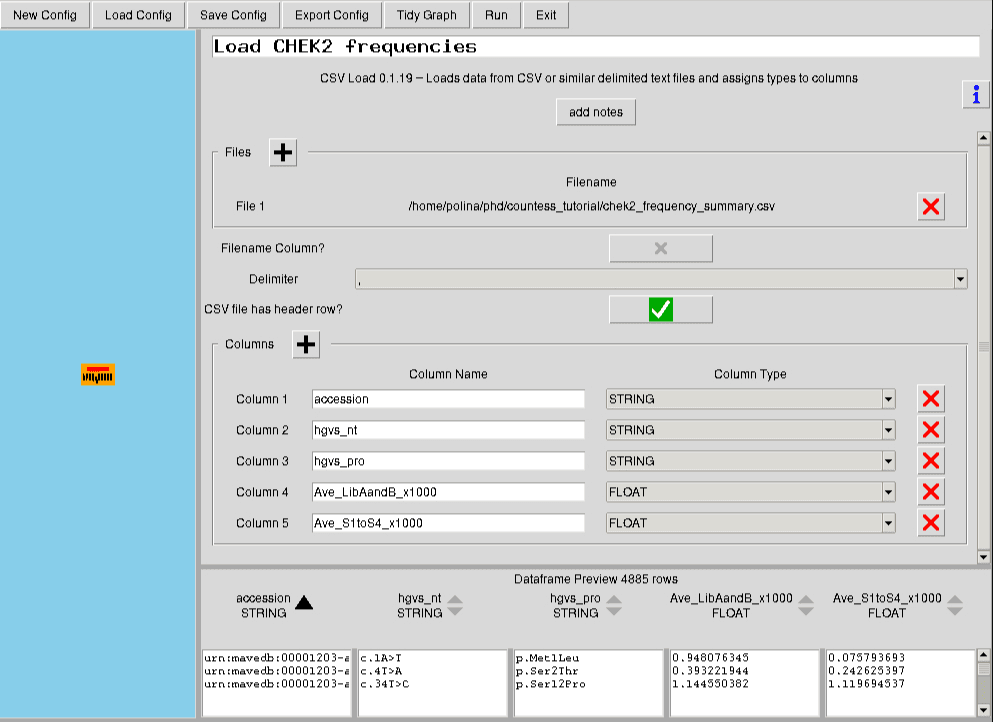Click preview table scrollbar down arrow

[984, 710]
